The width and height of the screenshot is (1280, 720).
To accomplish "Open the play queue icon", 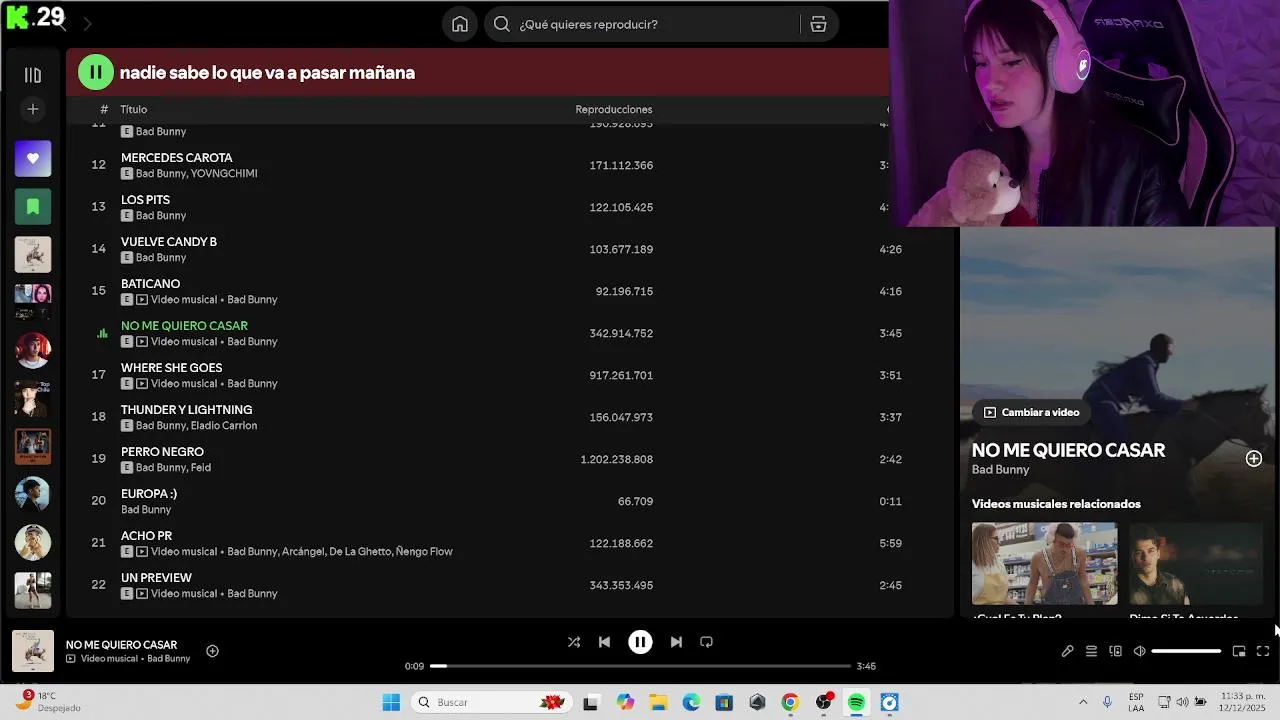I will point(1091,651).
